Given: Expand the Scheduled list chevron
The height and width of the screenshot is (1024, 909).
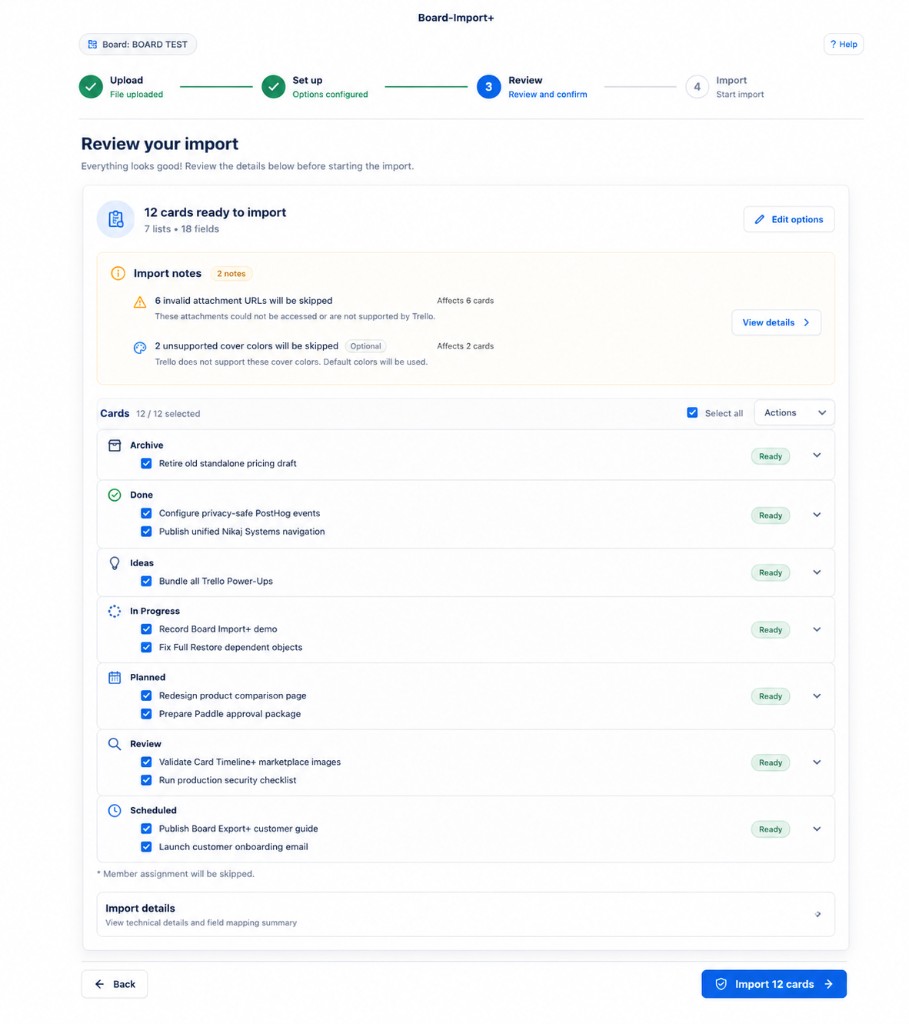Looking at the screenshot, I should pyautogui.click(x=817, y=829).
